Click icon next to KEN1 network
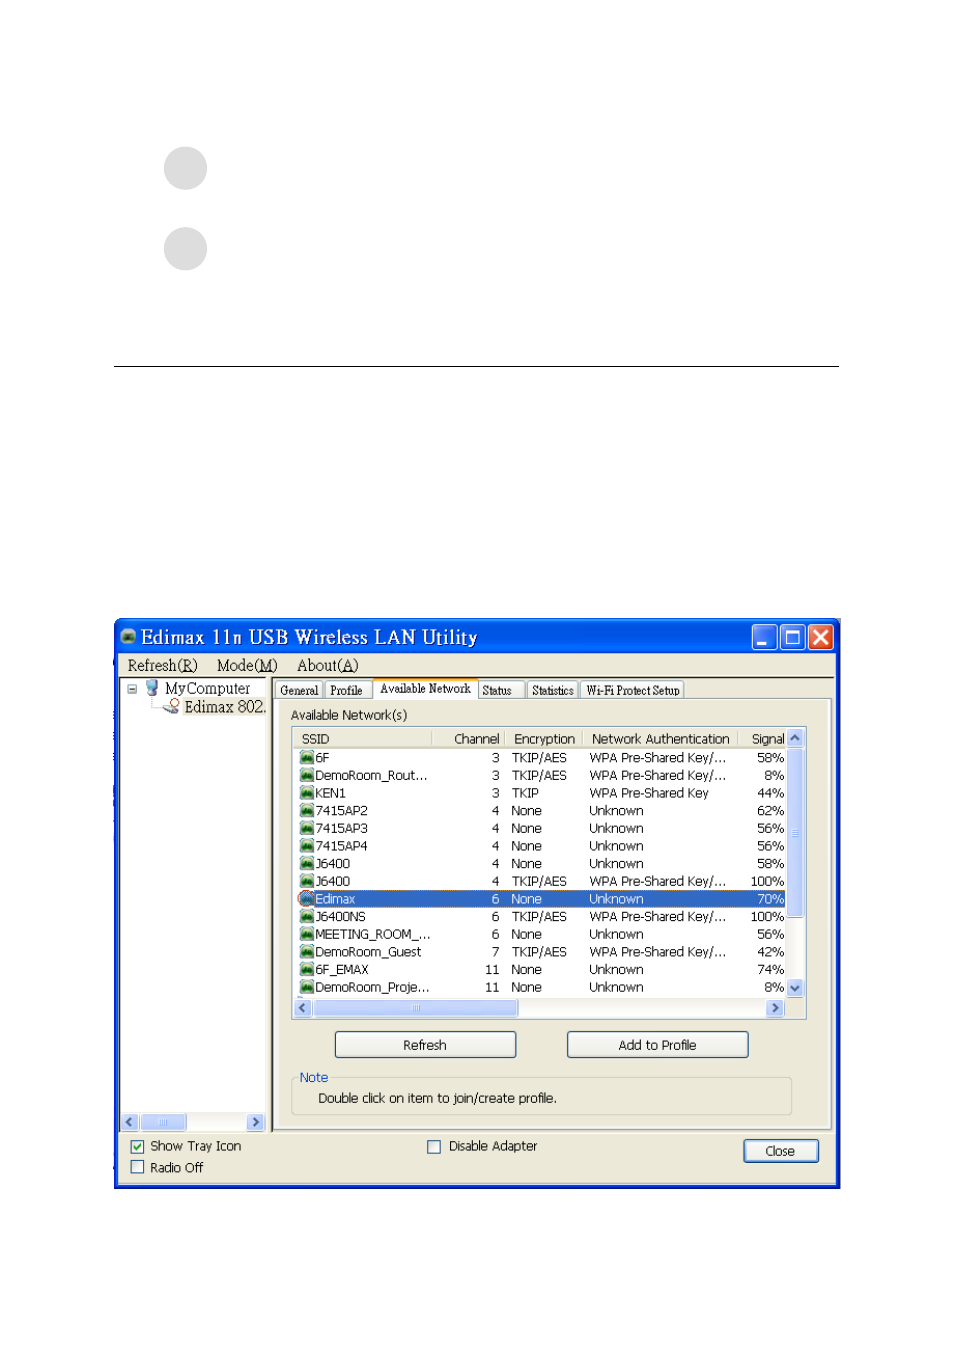Viewport: 954px width, 1350px height. (307, 792)
